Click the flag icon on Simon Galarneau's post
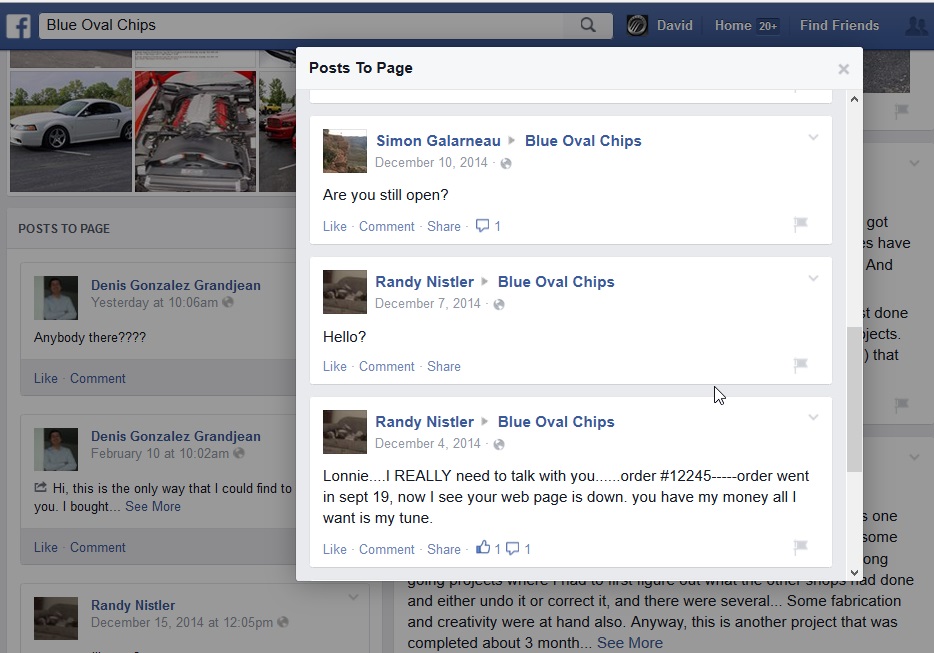Image resolution: width=934 pixels, height=653 pixels. (801, 224)
